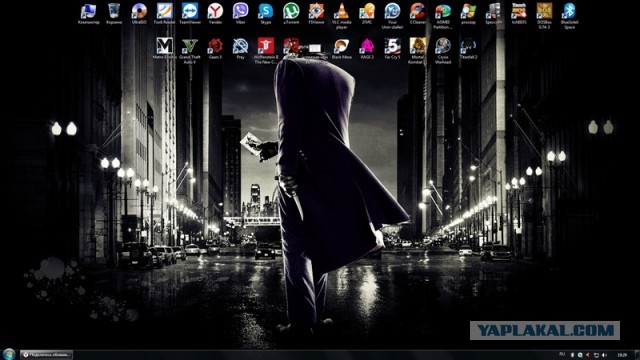Launch the Speccy64 desktop icon
Screen dimensions: 640x360
click(x=493, y=14)
